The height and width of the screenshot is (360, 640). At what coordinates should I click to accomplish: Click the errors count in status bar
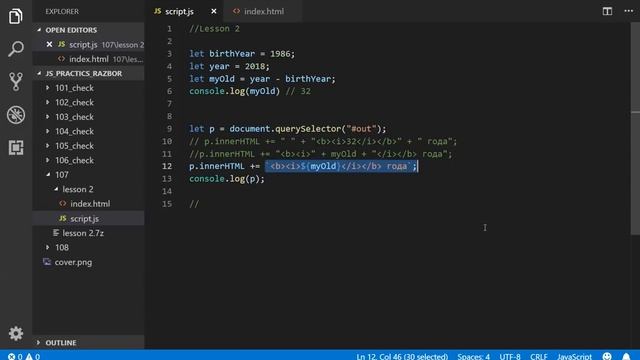[15, 356]
